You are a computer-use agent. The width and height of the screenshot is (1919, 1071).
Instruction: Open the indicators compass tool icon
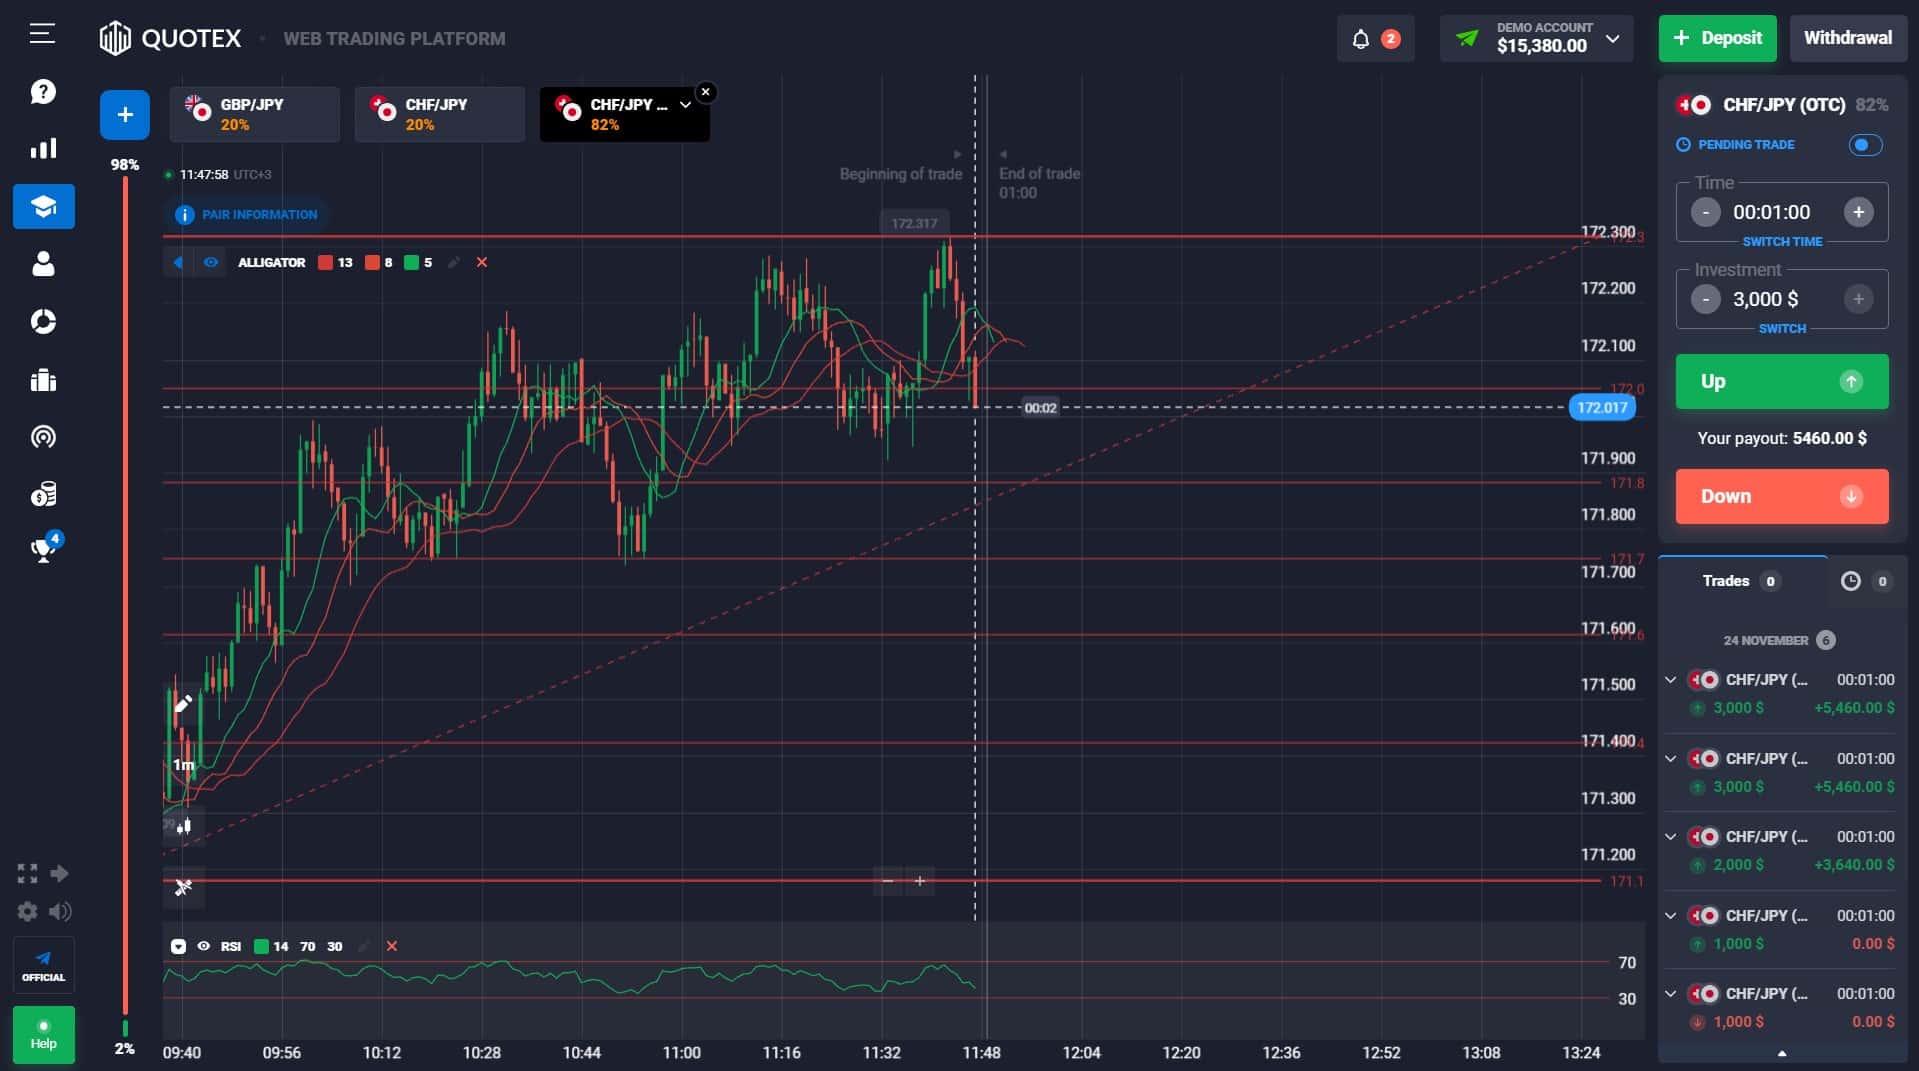183,887
